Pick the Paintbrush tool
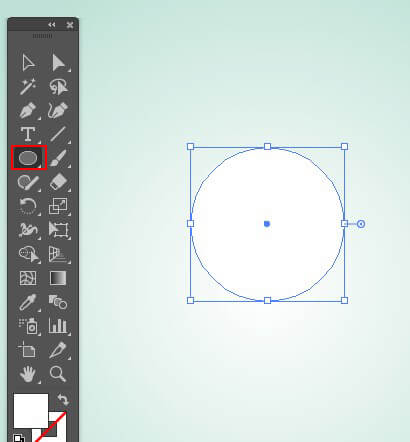 [58, 158]
